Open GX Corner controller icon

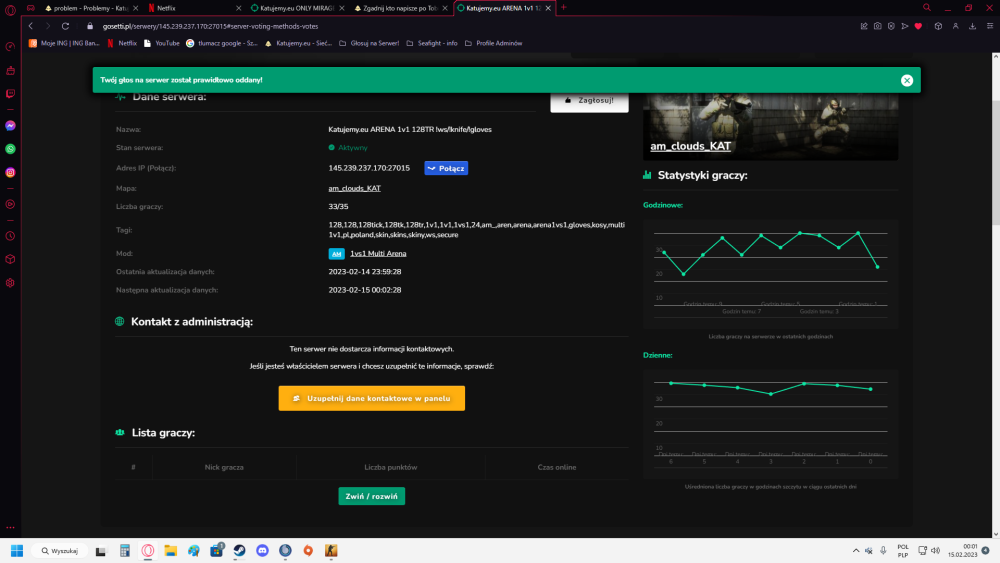pyautogui.click(x=31, y=8)
